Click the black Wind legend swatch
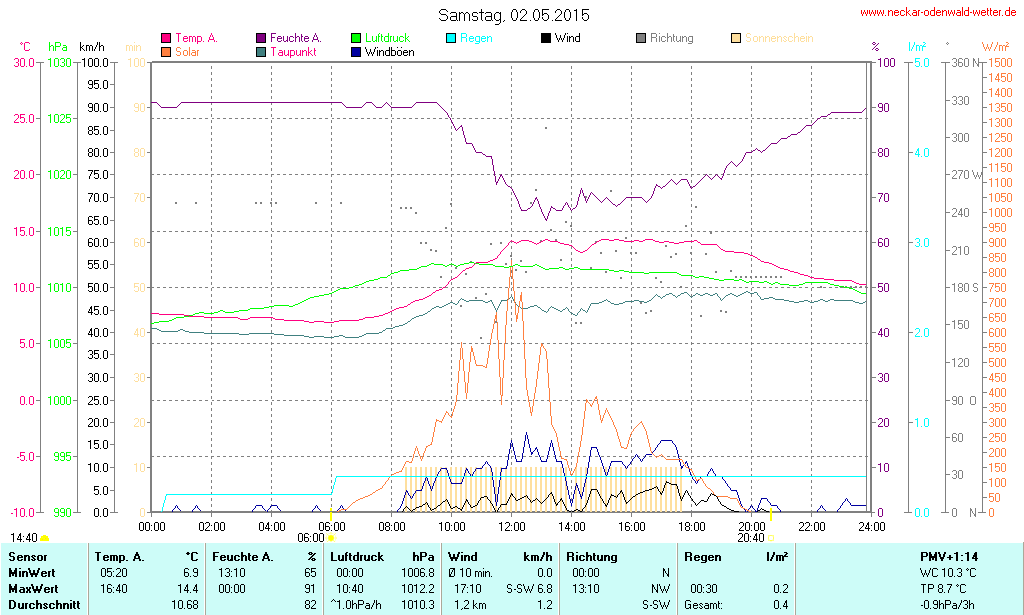The height and width of the screenshot is (615, 1024). [x=545, y=38]
